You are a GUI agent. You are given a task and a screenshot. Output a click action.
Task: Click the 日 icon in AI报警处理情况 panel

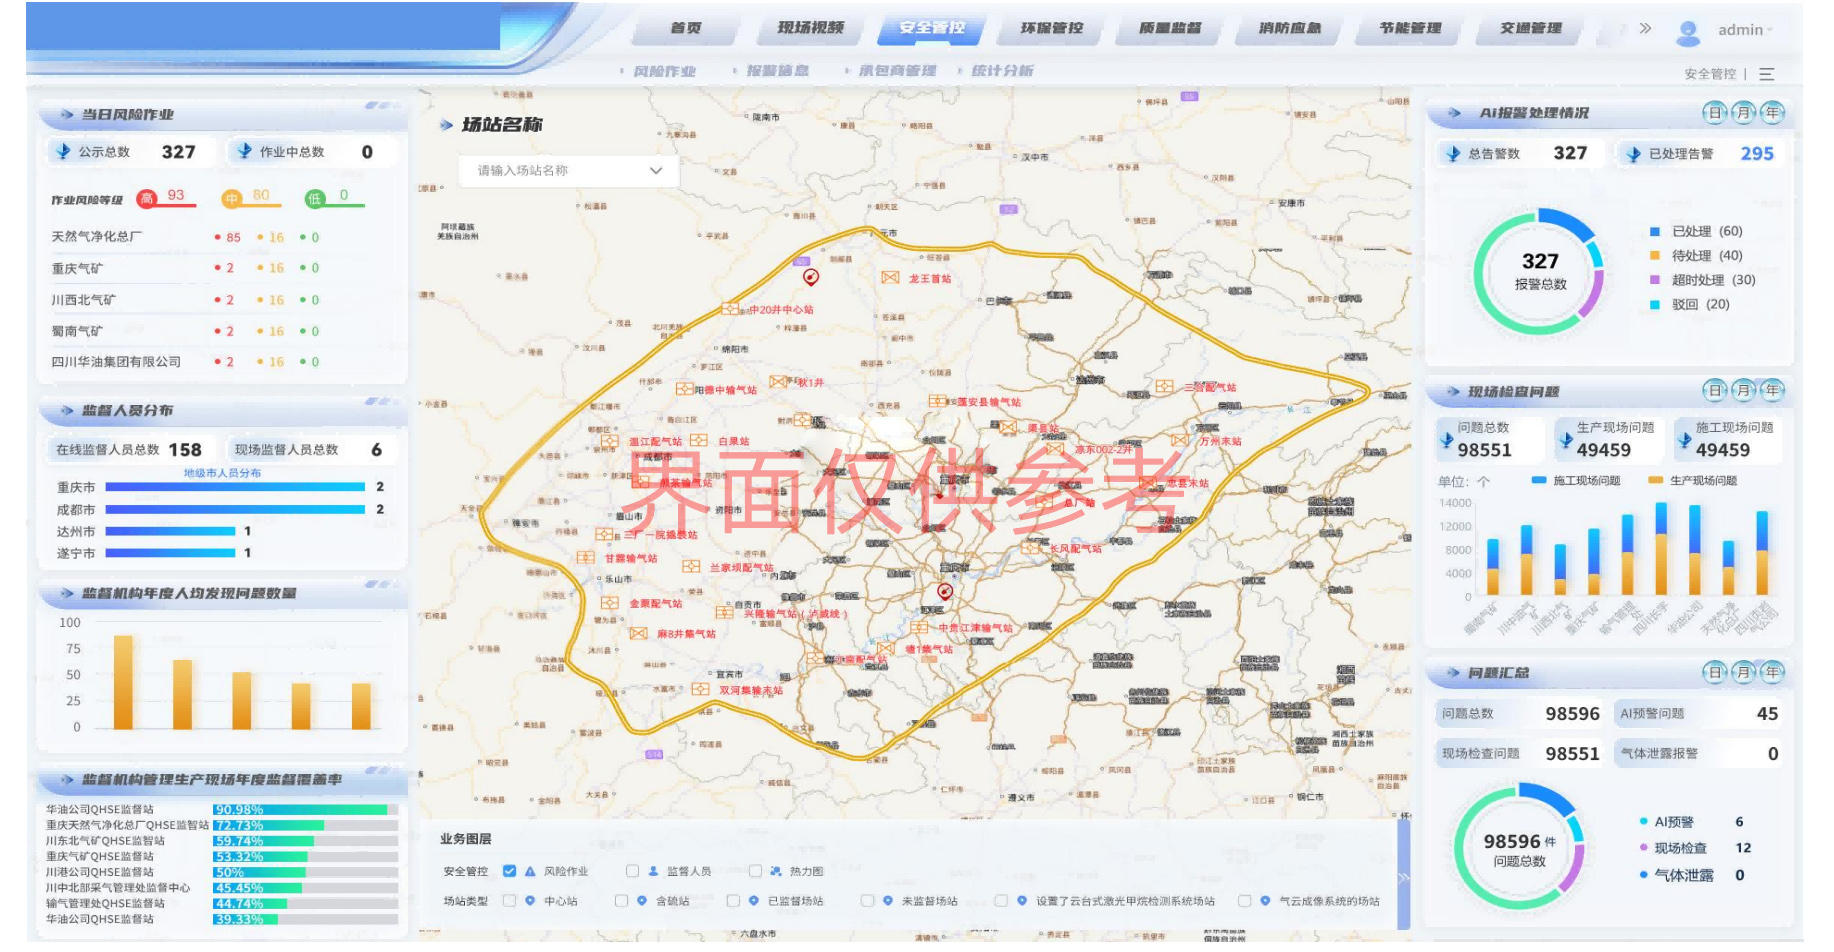(1714, 113)
